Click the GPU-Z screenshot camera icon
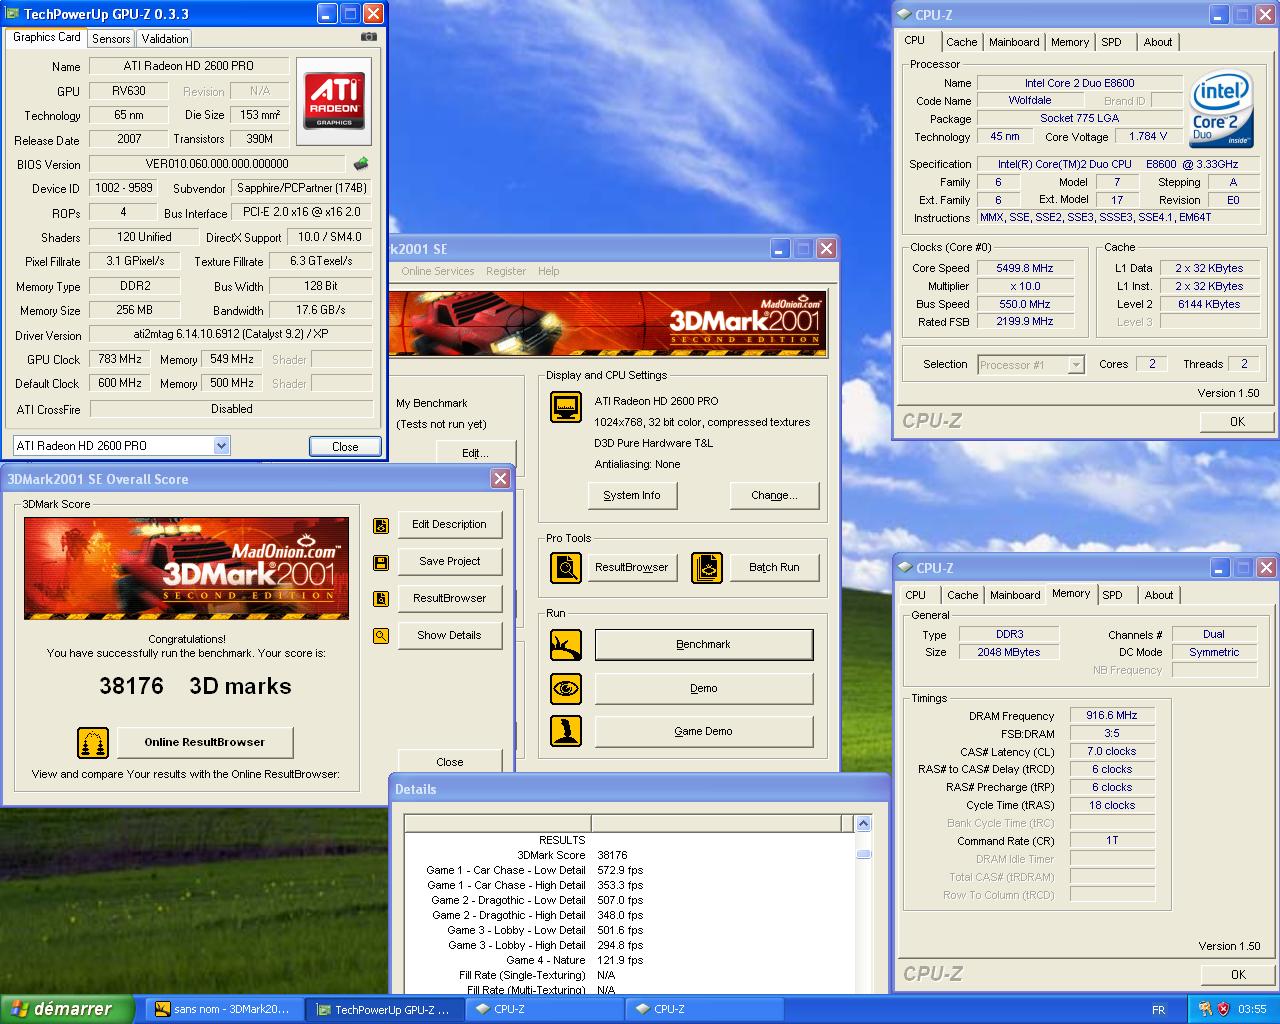This screenshot has width=1280, height=1024. click(369, 37)
